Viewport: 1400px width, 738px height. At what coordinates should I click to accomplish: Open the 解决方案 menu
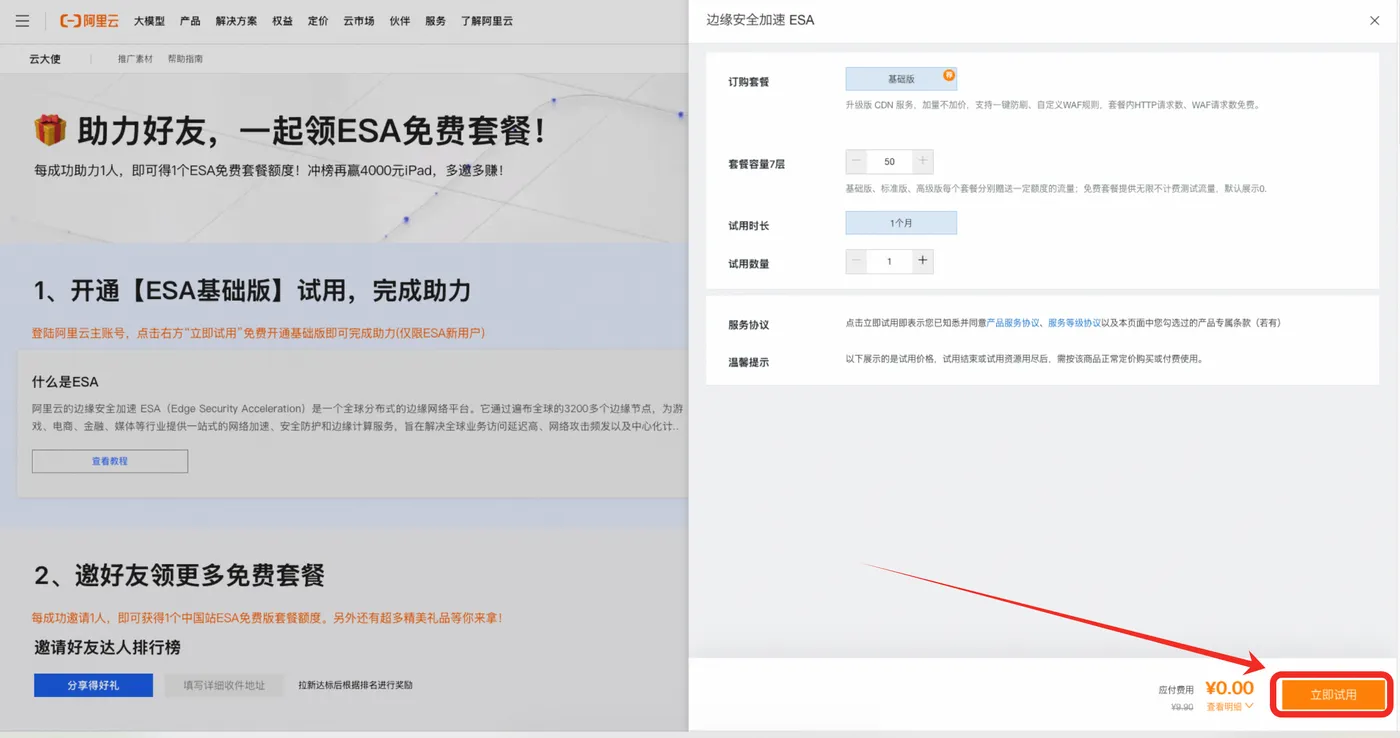(x=236, y=21)
